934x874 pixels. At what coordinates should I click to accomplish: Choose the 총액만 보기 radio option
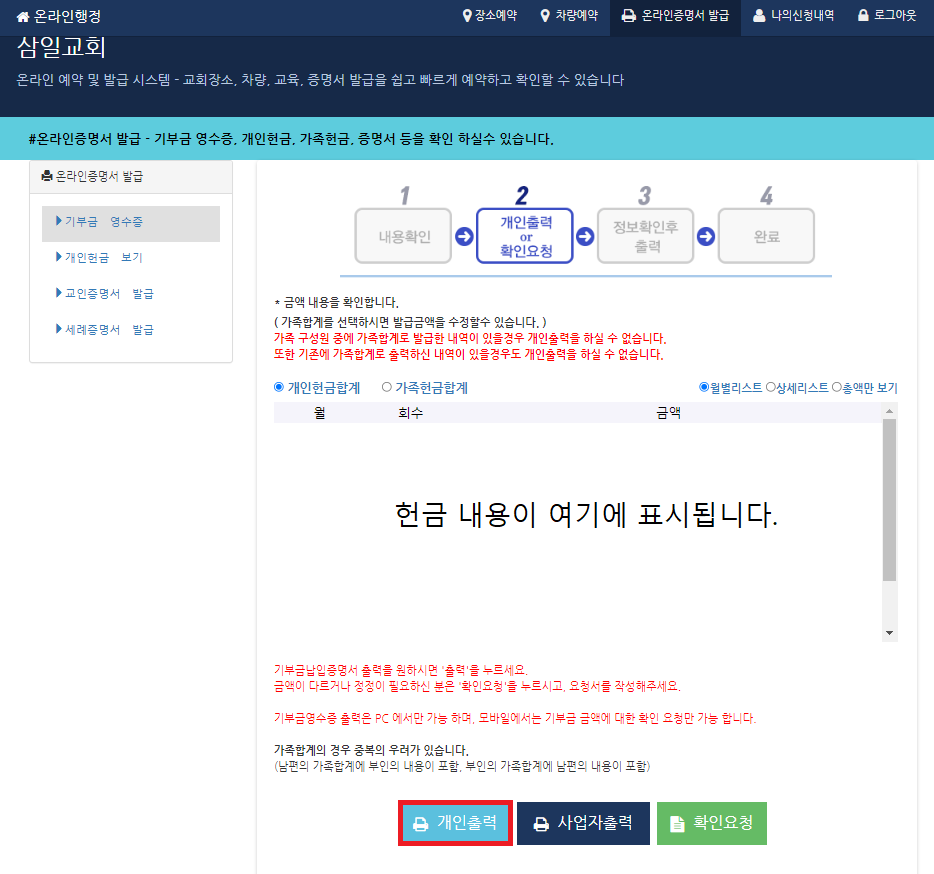[837, 387]
